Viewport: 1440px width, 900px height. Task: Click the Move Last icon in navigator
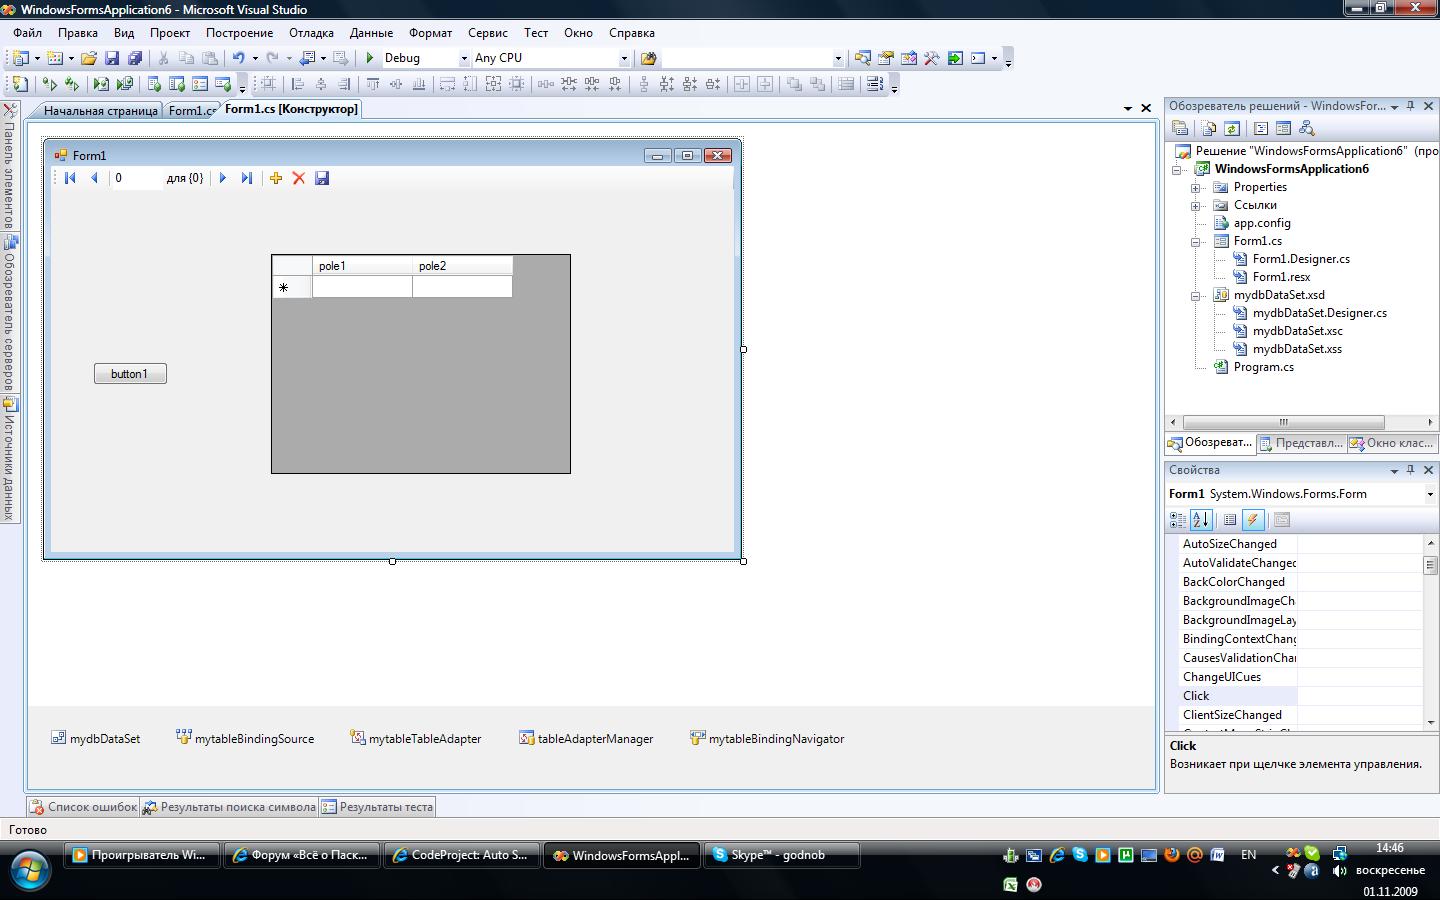tap(246, 178)
